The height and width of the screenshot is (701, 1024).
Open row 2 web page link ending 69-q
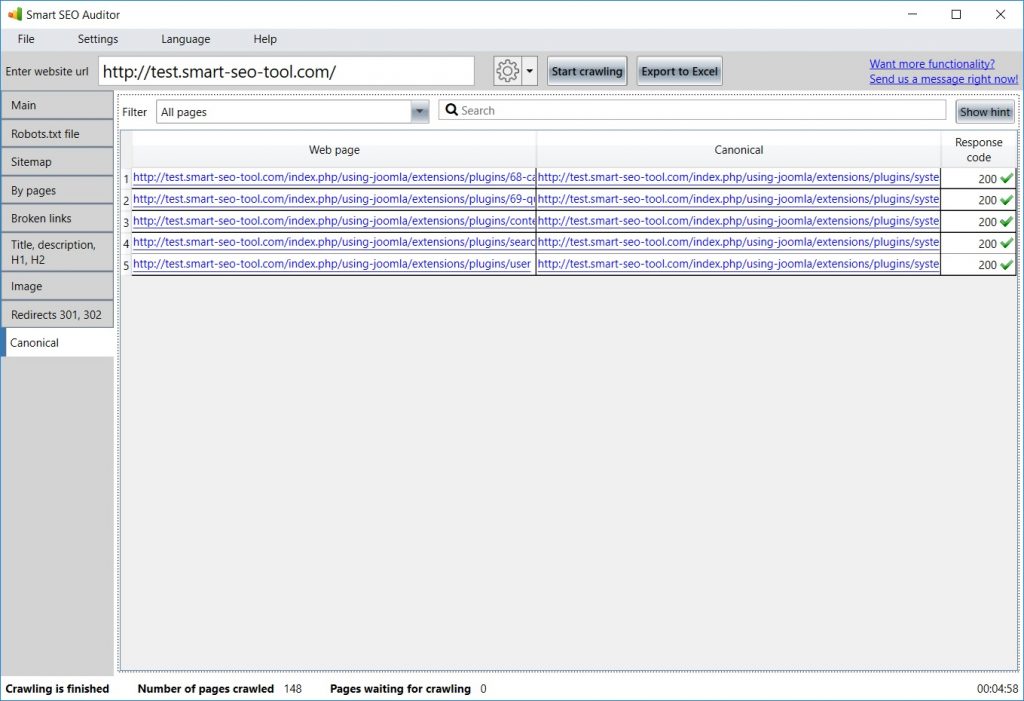[x=334, y=199]
